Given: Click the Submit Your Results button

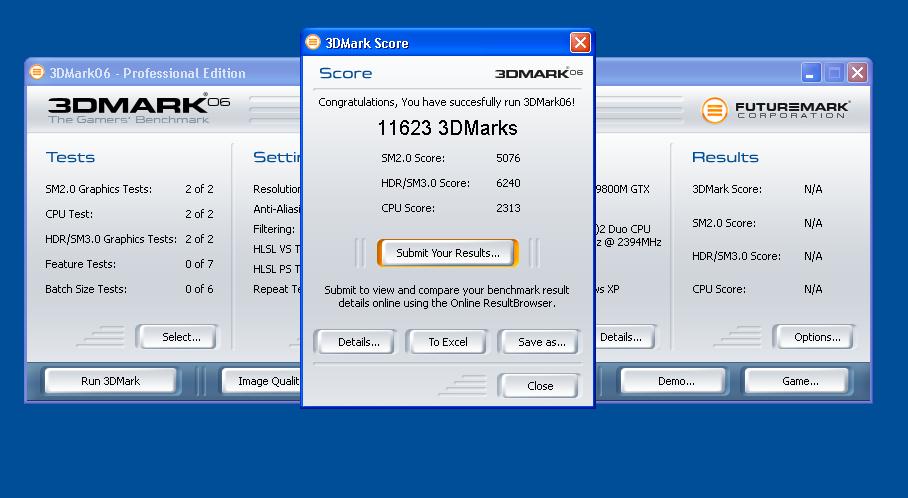Looking at the screenshot, I should [x=447, y=253].
